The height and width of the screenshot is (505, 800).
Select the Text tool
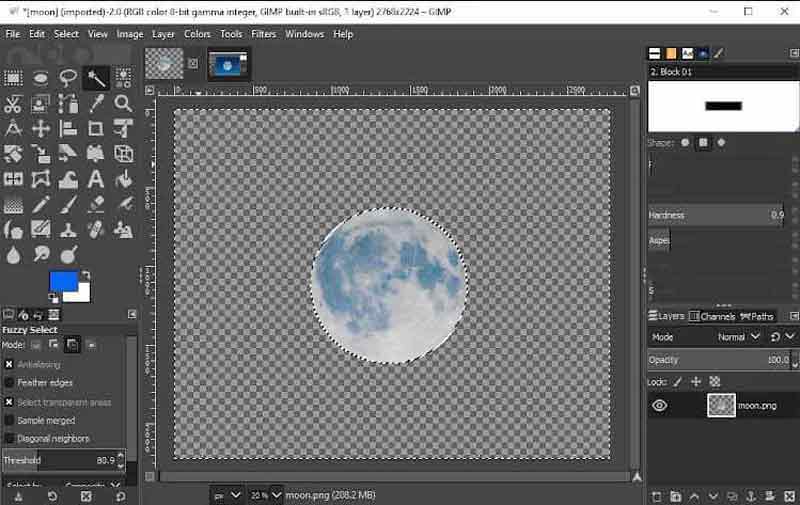pos(96,180)
